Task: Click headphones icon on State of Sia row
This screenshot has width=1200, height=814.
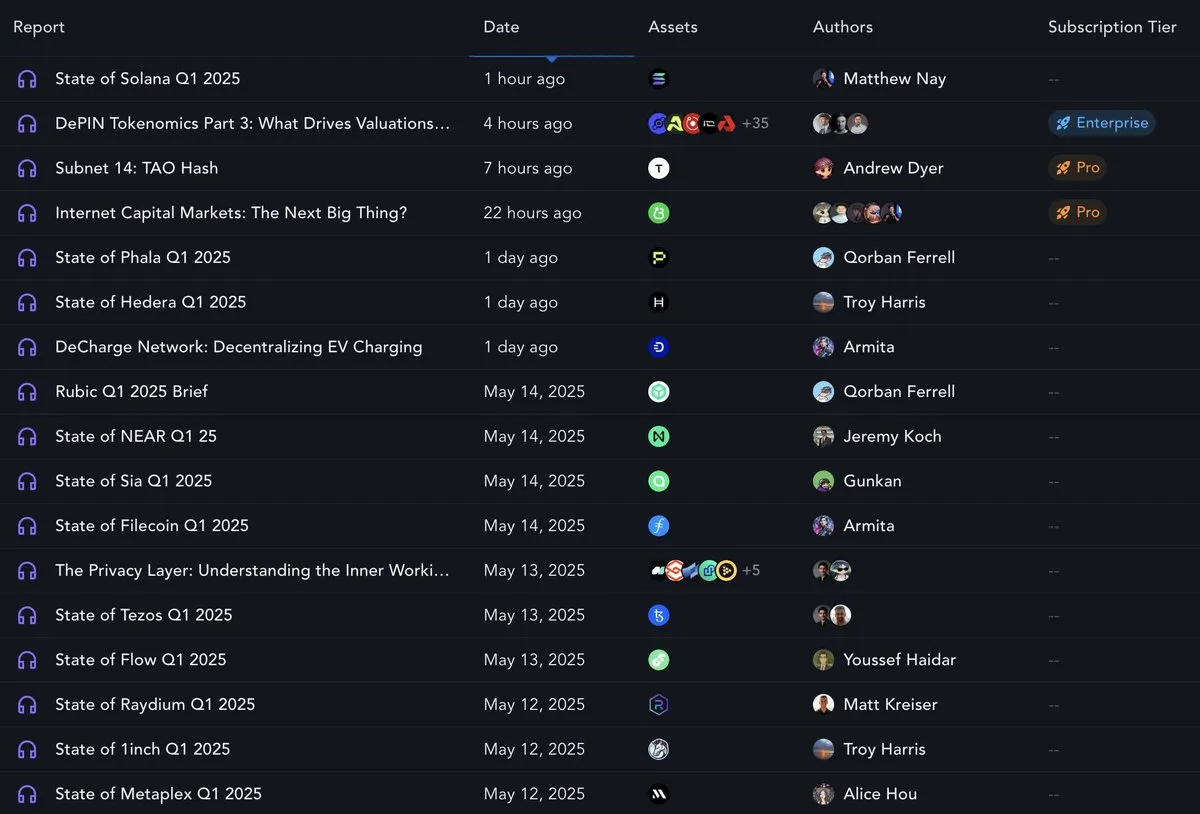Action: 27,481
